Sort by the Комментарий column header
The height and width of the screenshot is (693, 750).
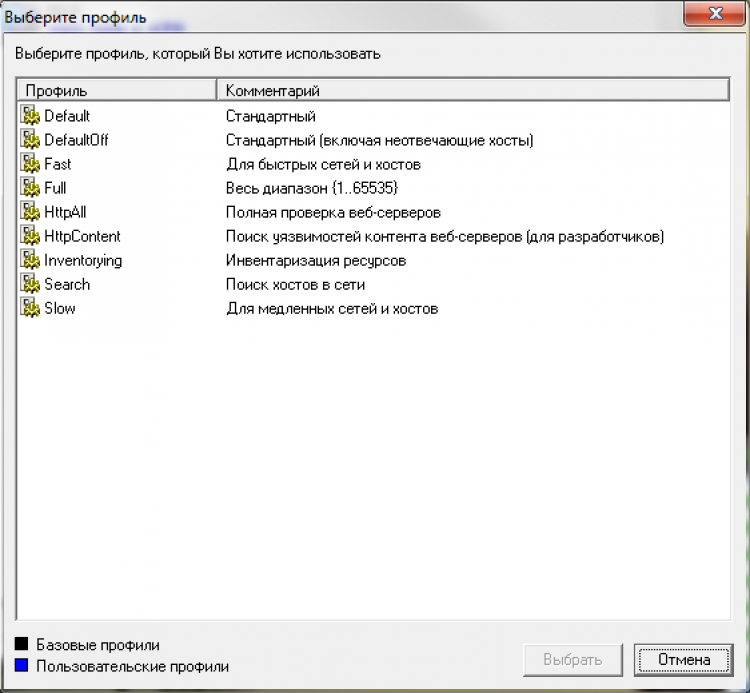pos(473,90)
